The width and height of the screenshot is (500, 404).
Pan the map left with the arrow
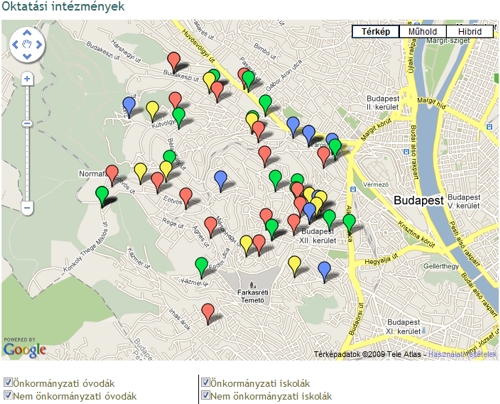15,44
